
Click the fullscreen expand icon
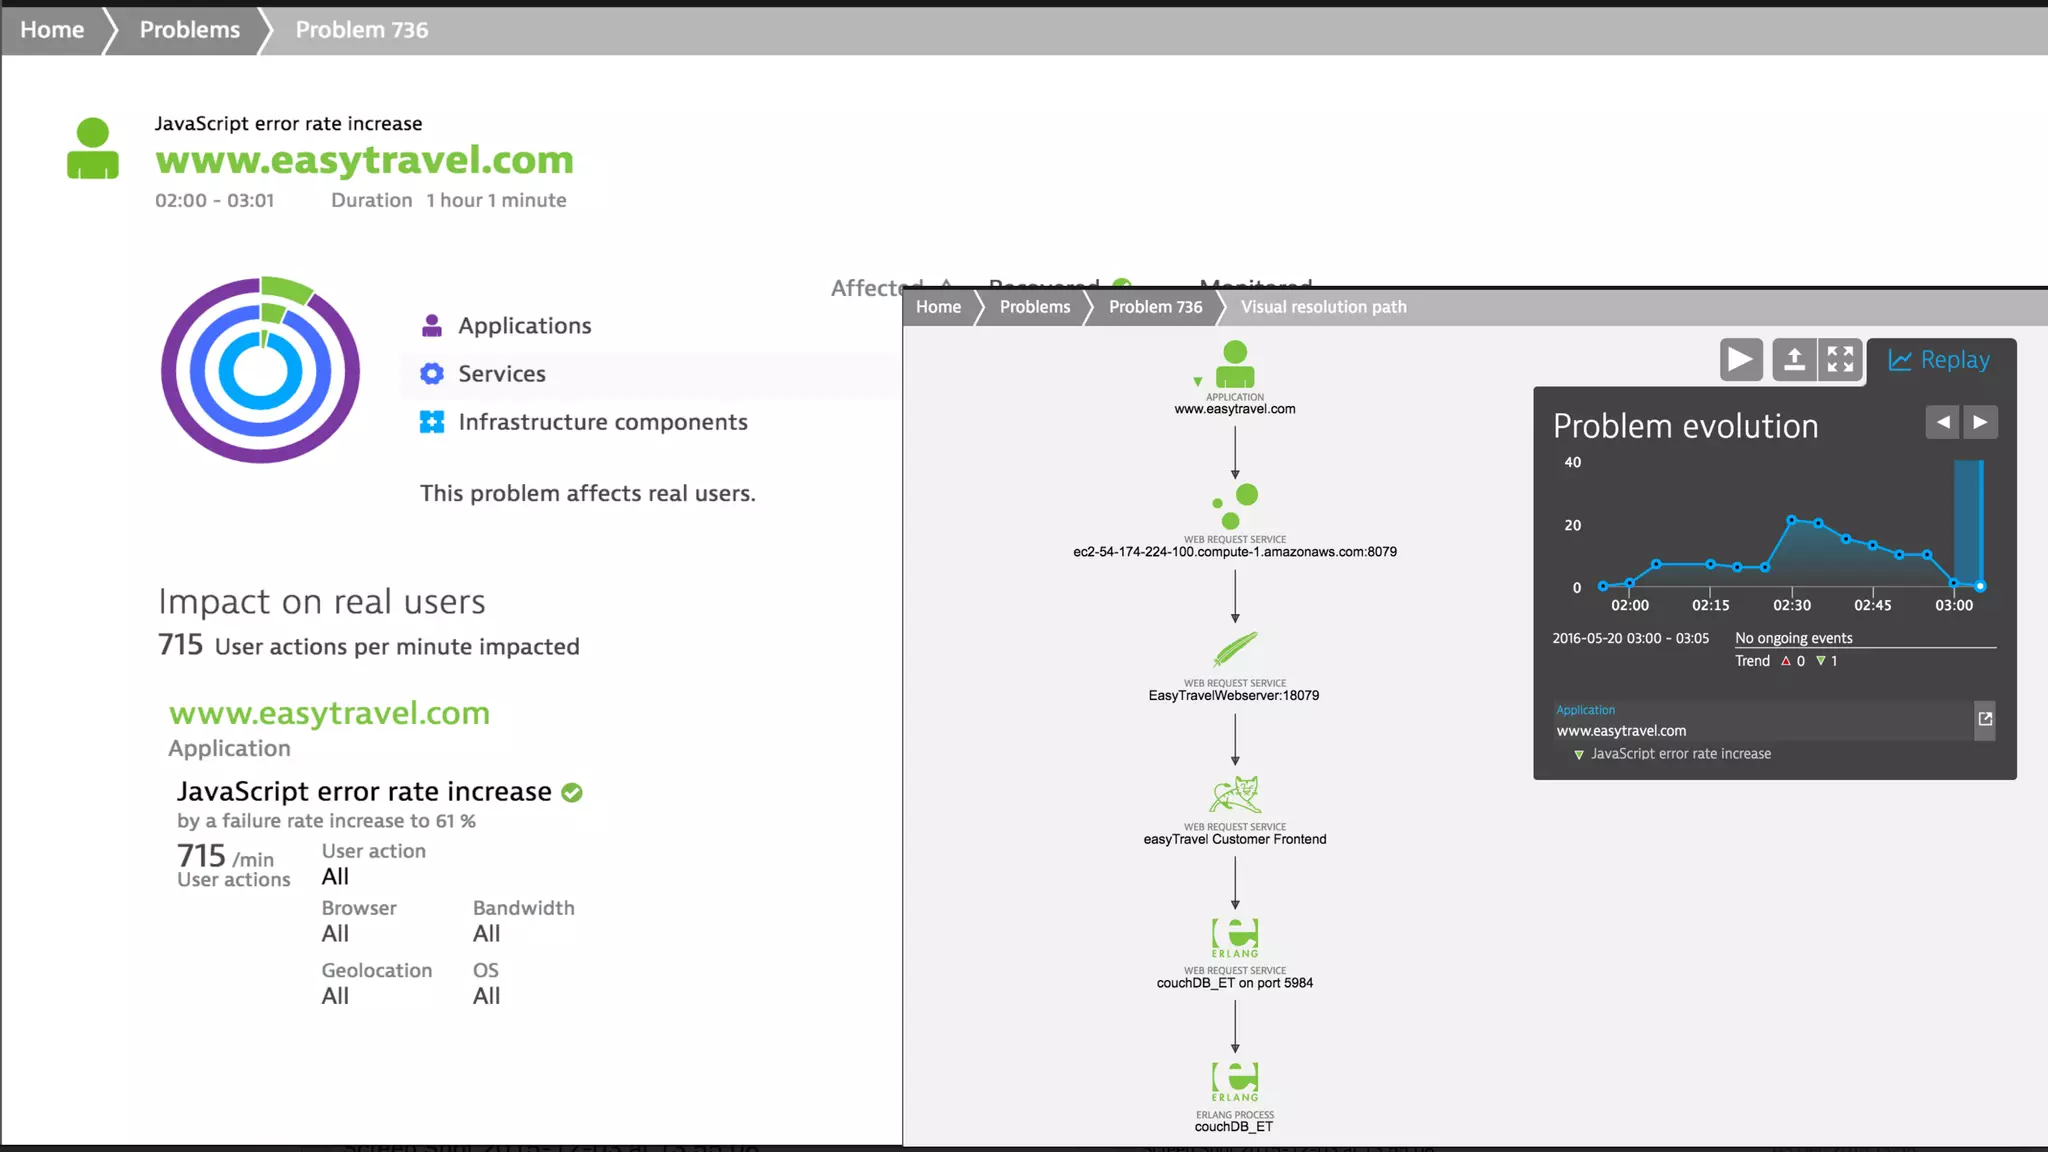(x=1840, y=359)
